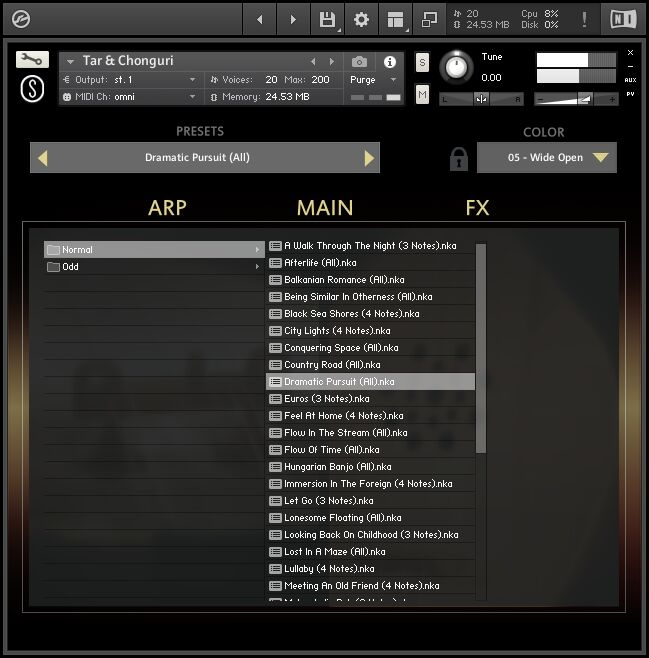Click the workspace layout icon
The width and height of the screenshot is (649, 658).
pos(395,19)
